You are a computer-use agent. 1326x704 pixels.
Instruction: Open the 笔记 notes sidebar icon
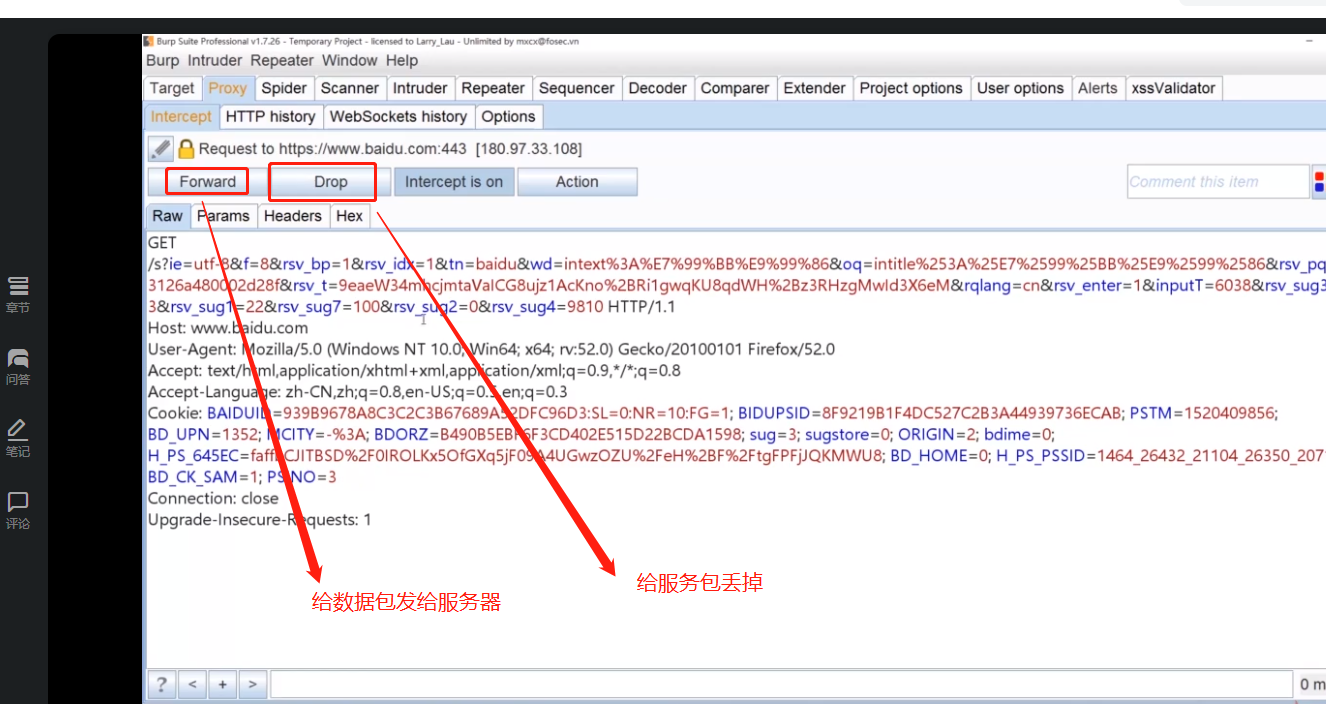18,438
